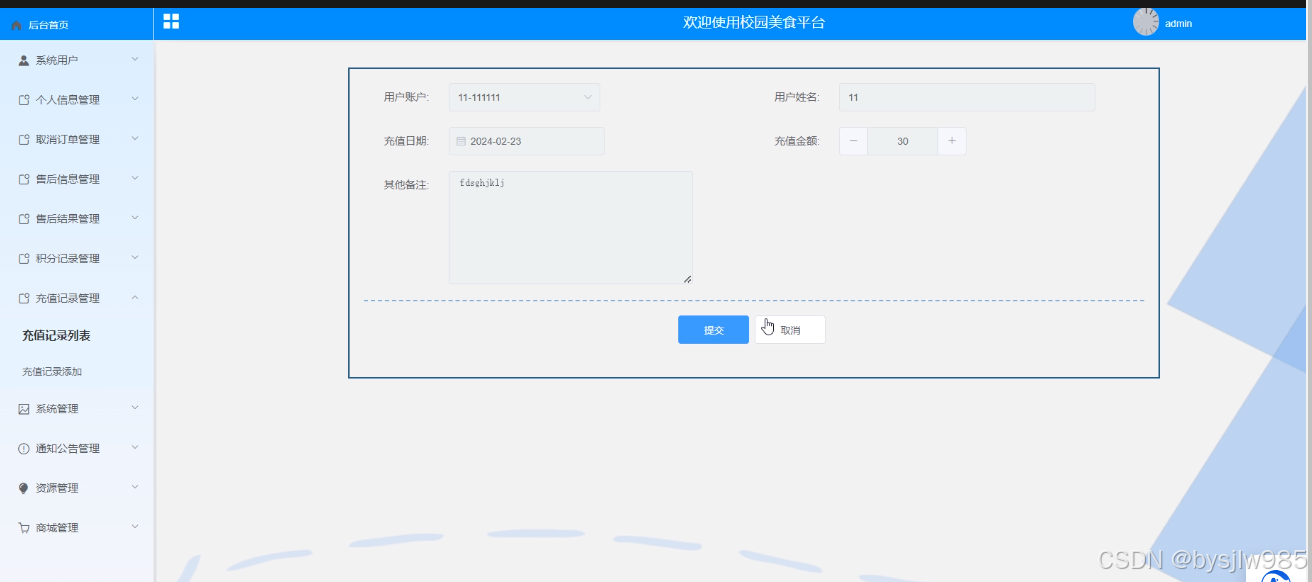Open the 系统用户 menu item
Viewport: 1312px width, 582px height.
(x=77, y=60)
